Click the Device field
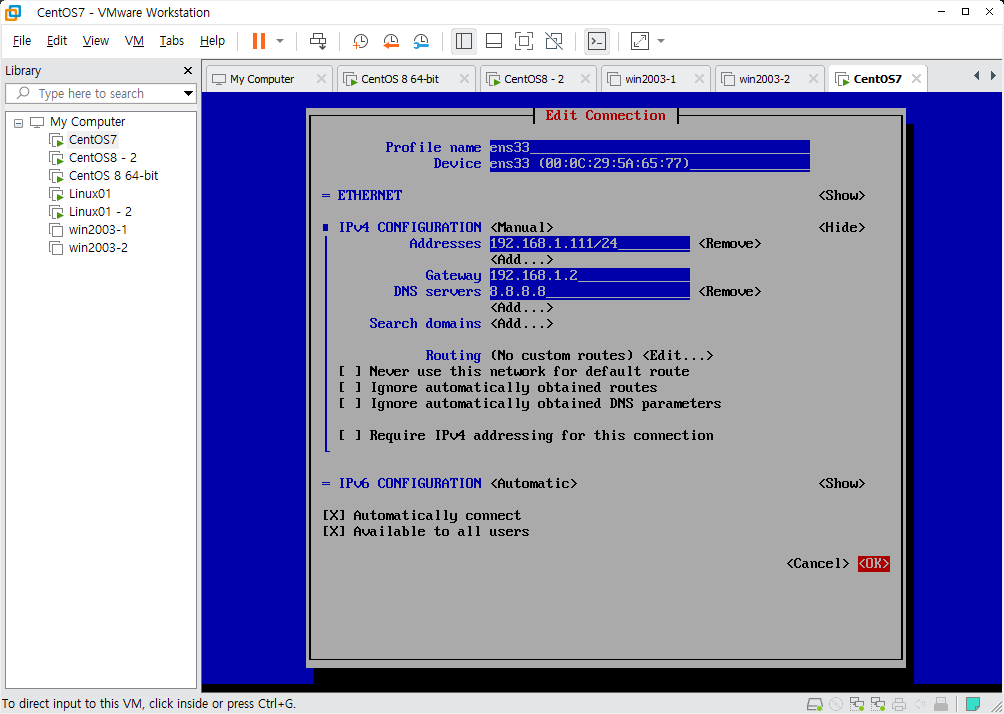The height and width of the screenshot is (714, 1004). (x=650, y=163)
